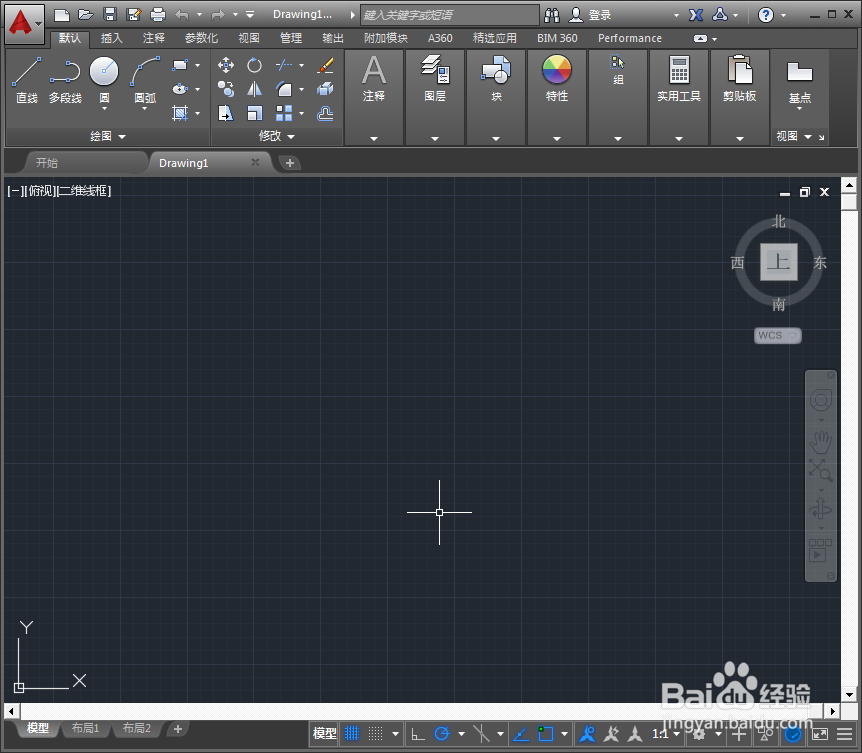Select the Mirror tool
The width and height of the screenshot is (862, 753).
254,89
